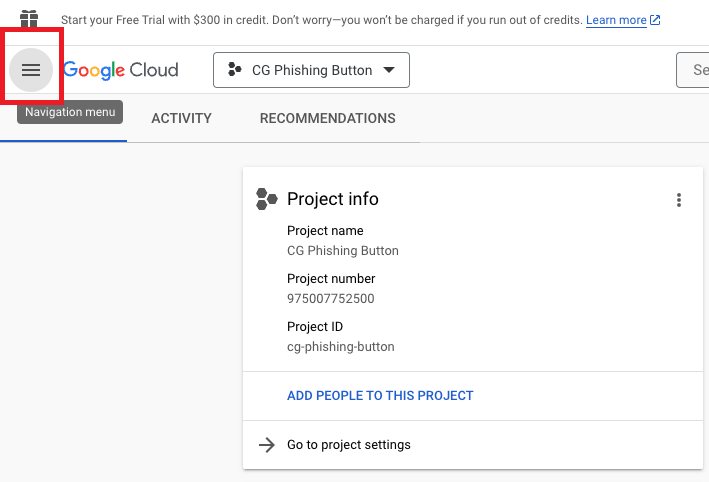Viewport: 709px width, 482px height.
Task: Click the project ID cg-phishing-button
Action: point(340,347)
